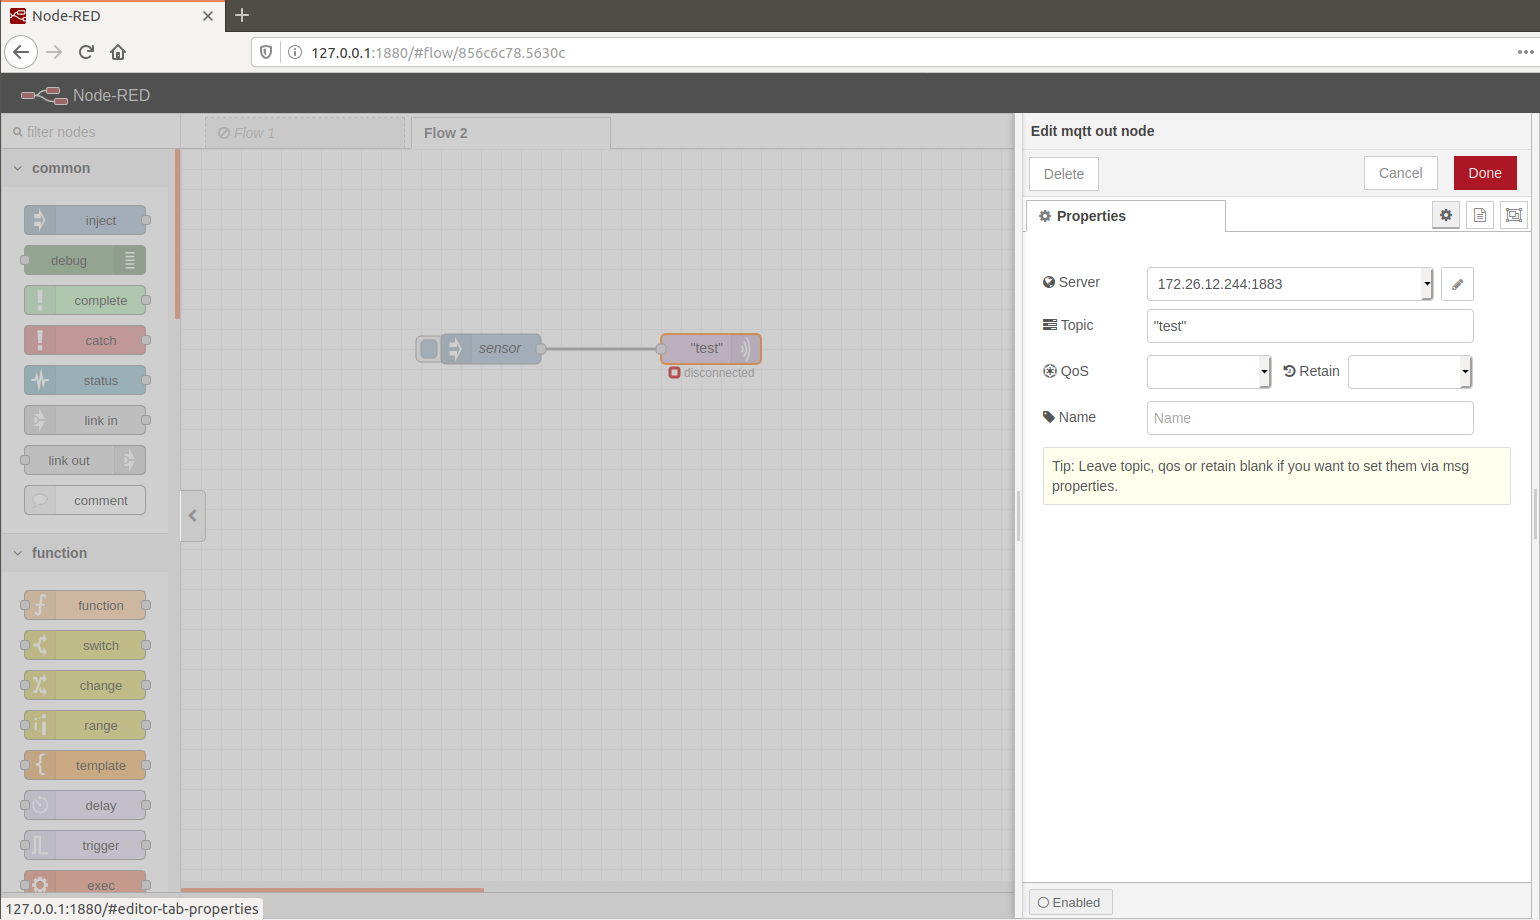
Task: Choose the link out node
Action: 85,460
